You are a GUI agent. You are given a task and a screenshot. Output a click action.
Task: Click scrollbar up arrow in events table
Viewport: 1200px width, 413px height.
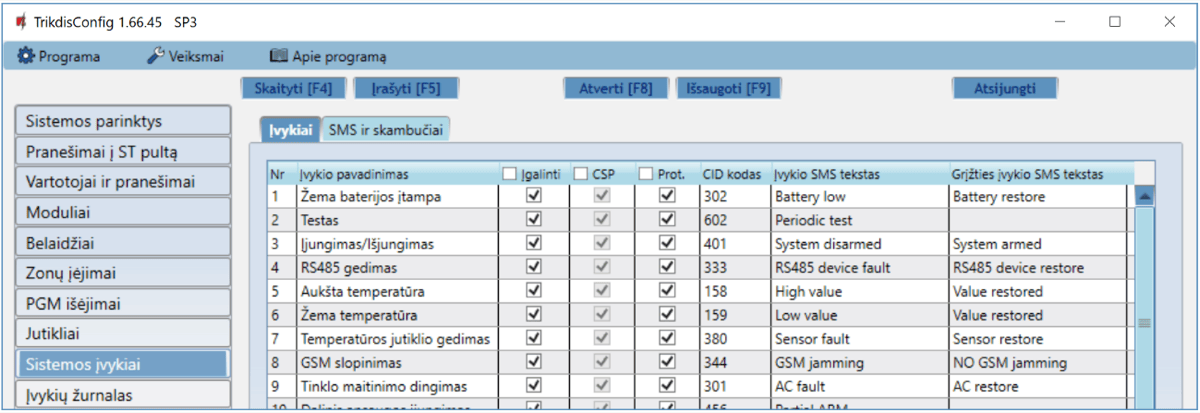[1145, 196]
